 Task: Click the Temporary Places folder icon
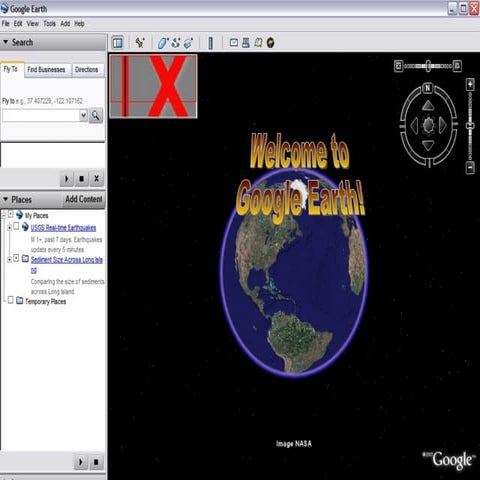20,301
